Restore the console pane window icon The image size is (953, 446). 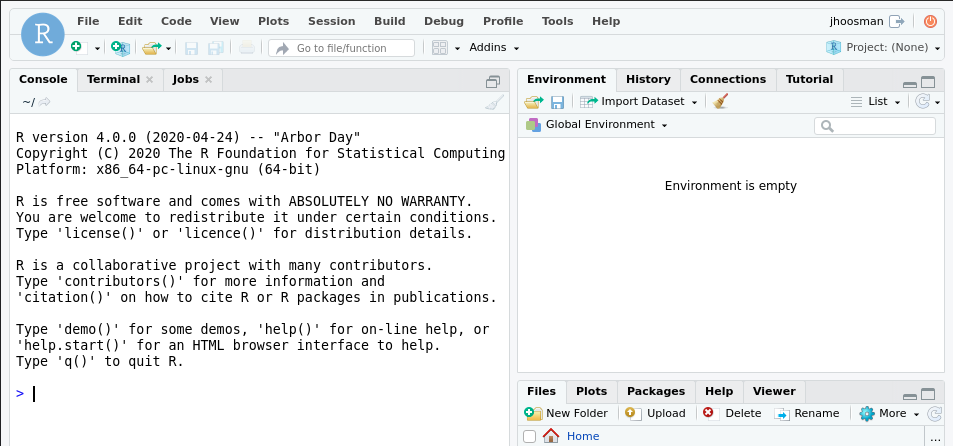coord(493,82)
